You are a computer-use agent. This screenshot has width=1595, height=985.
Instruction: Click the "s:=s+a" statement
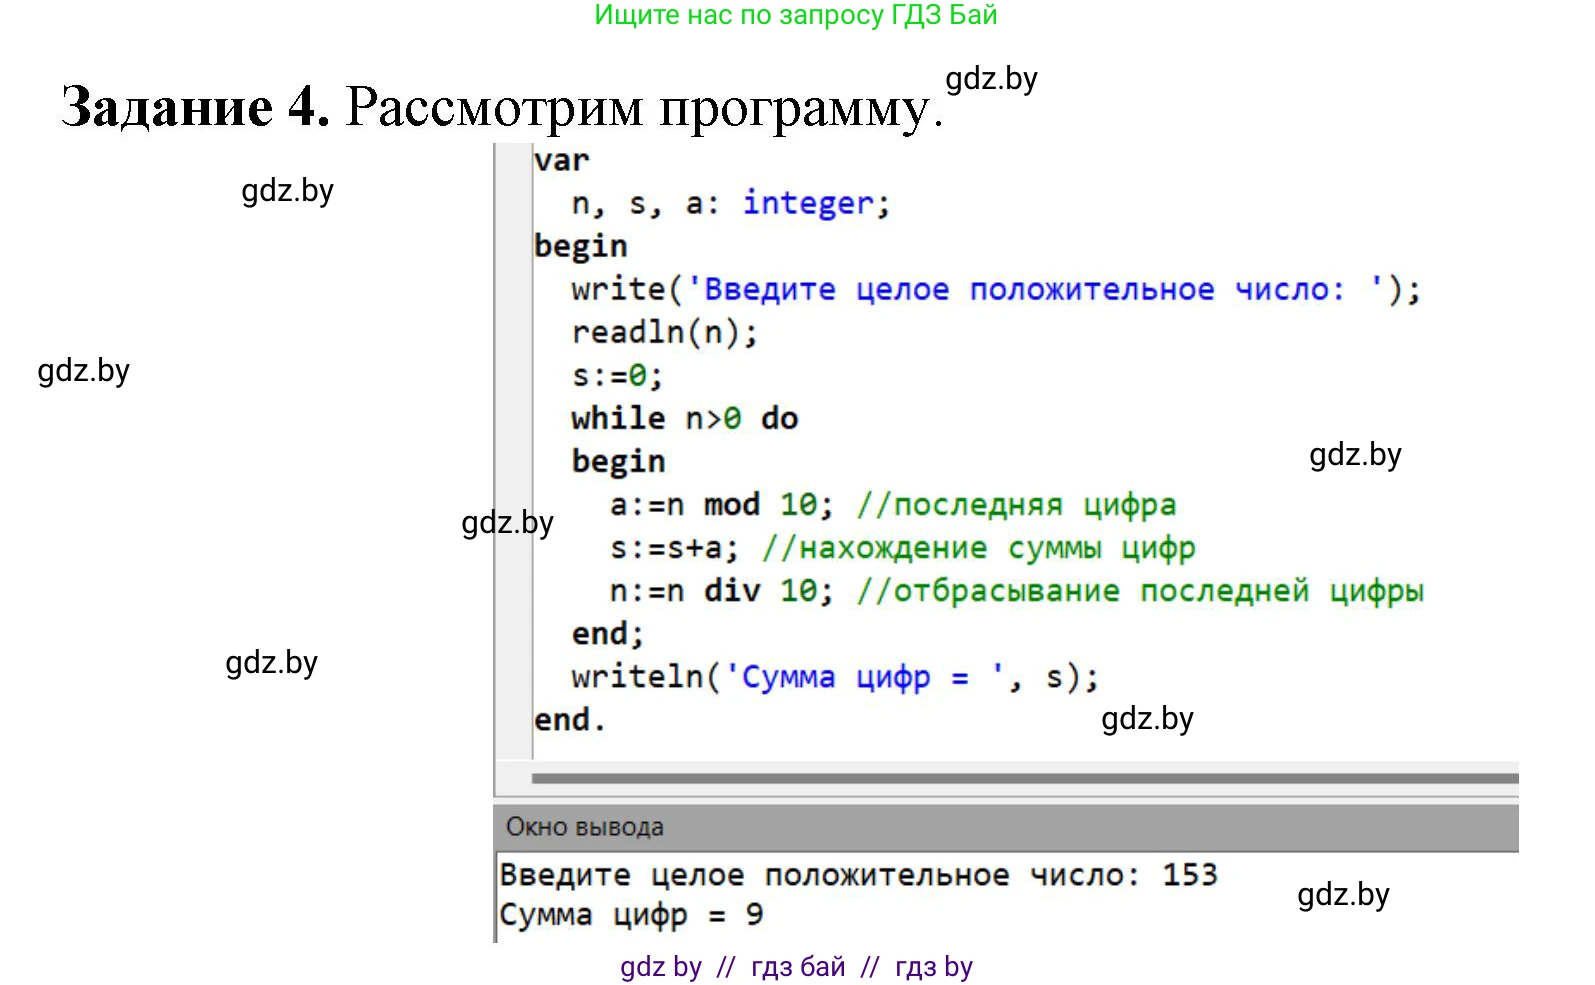(674, 548)
